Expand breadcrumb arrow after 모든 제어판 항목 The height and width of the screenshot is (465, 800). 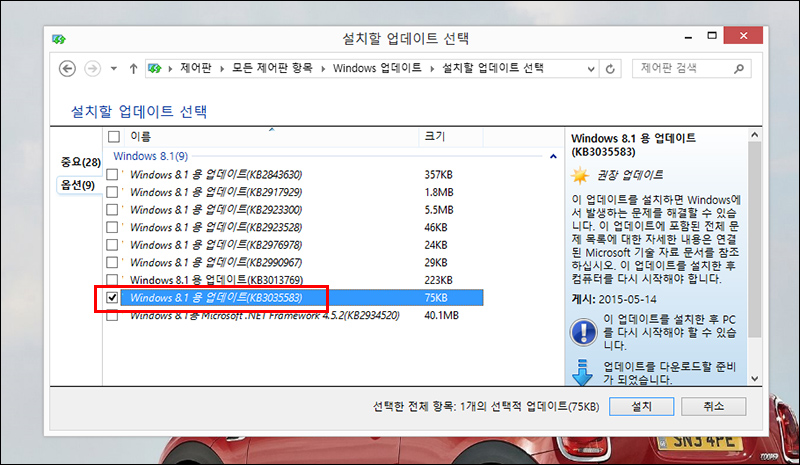(323, 69)
